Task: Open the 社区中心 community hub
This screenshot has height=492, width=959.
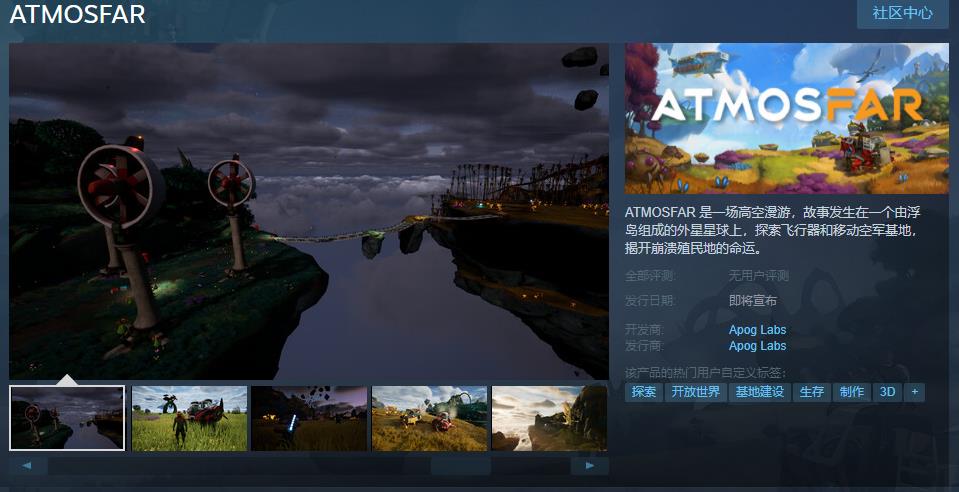Action: click(902, 13)
